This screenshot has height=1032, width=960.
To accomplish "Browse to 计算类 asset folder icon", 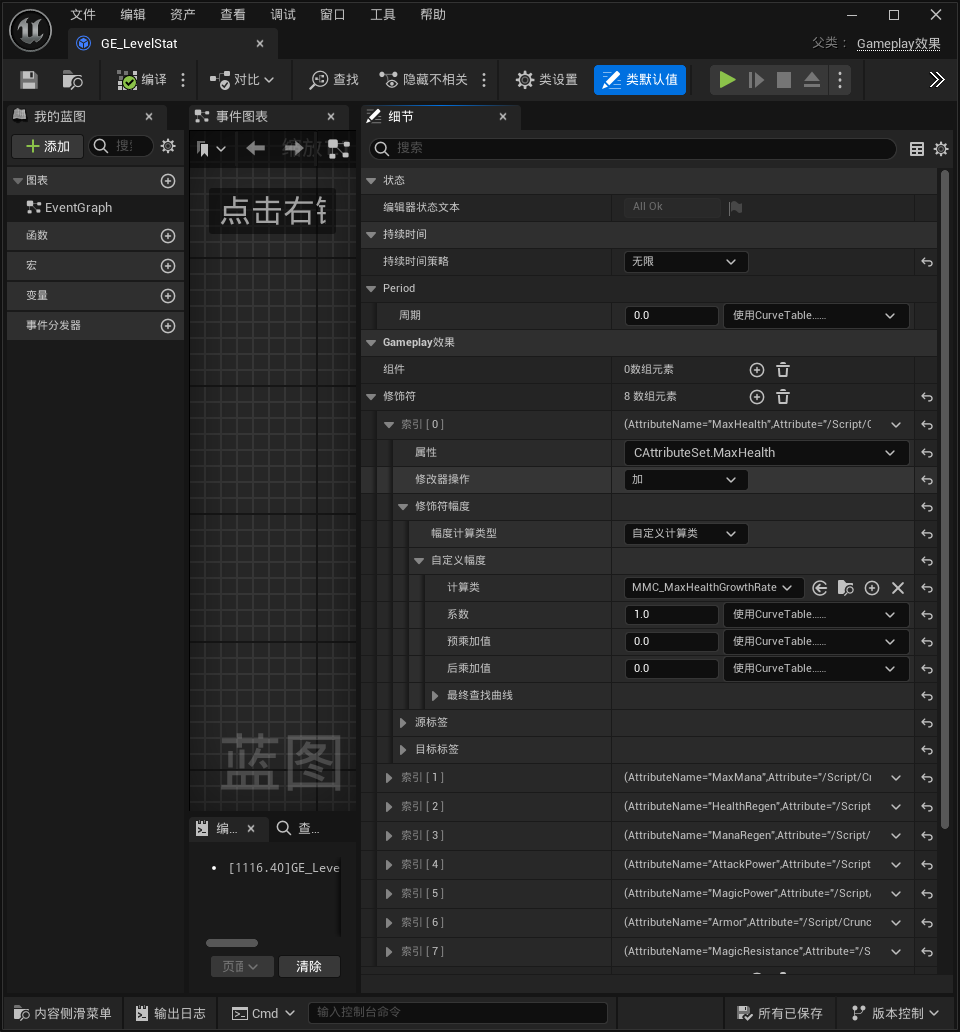I will [x=846, y=588].
